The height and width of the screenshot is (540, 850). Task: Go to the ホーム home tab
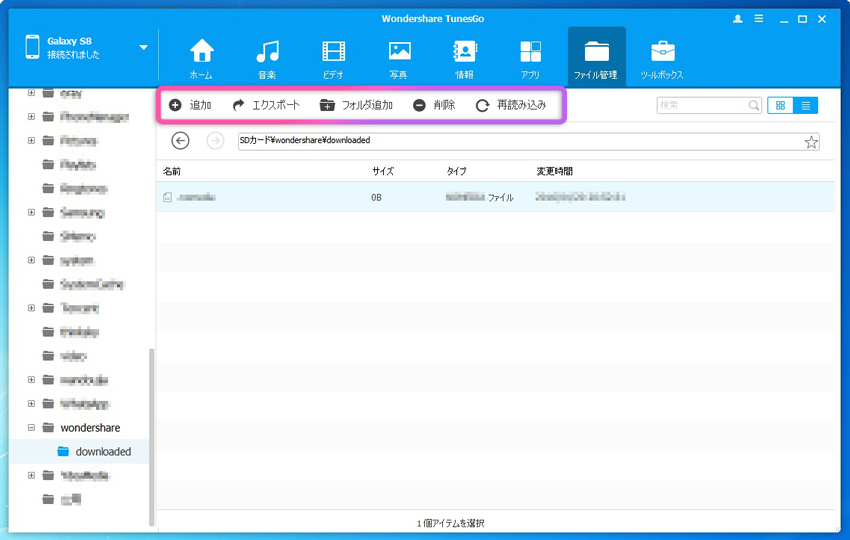[201, 59]
